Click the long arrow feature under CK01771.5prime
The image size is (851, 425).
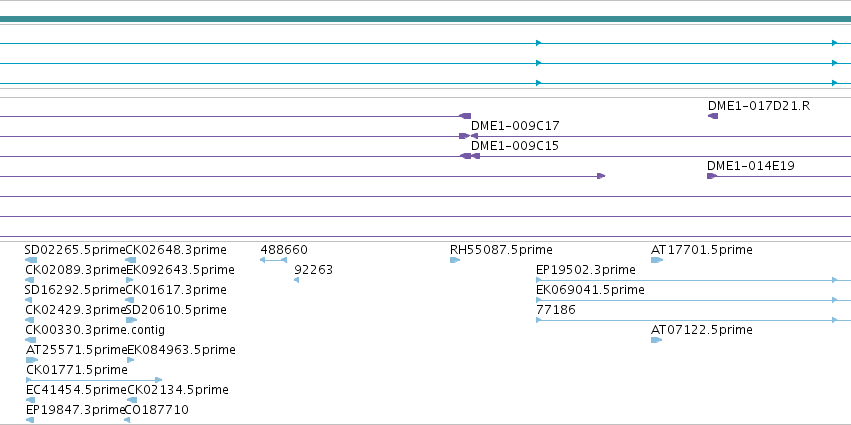(x=94, y=380)
